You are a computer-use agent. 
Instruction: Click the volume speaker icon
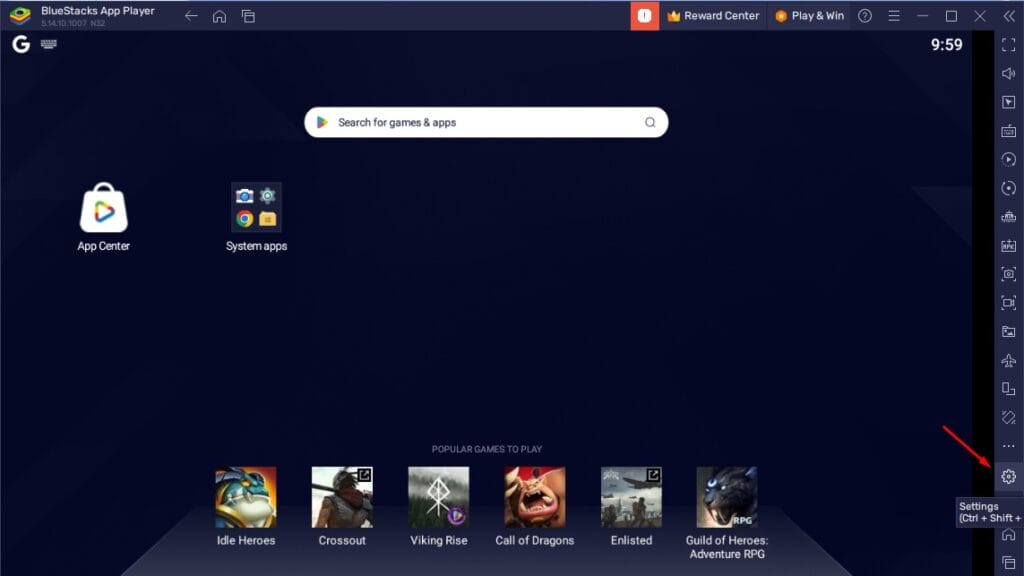[x=1008, y=74]
